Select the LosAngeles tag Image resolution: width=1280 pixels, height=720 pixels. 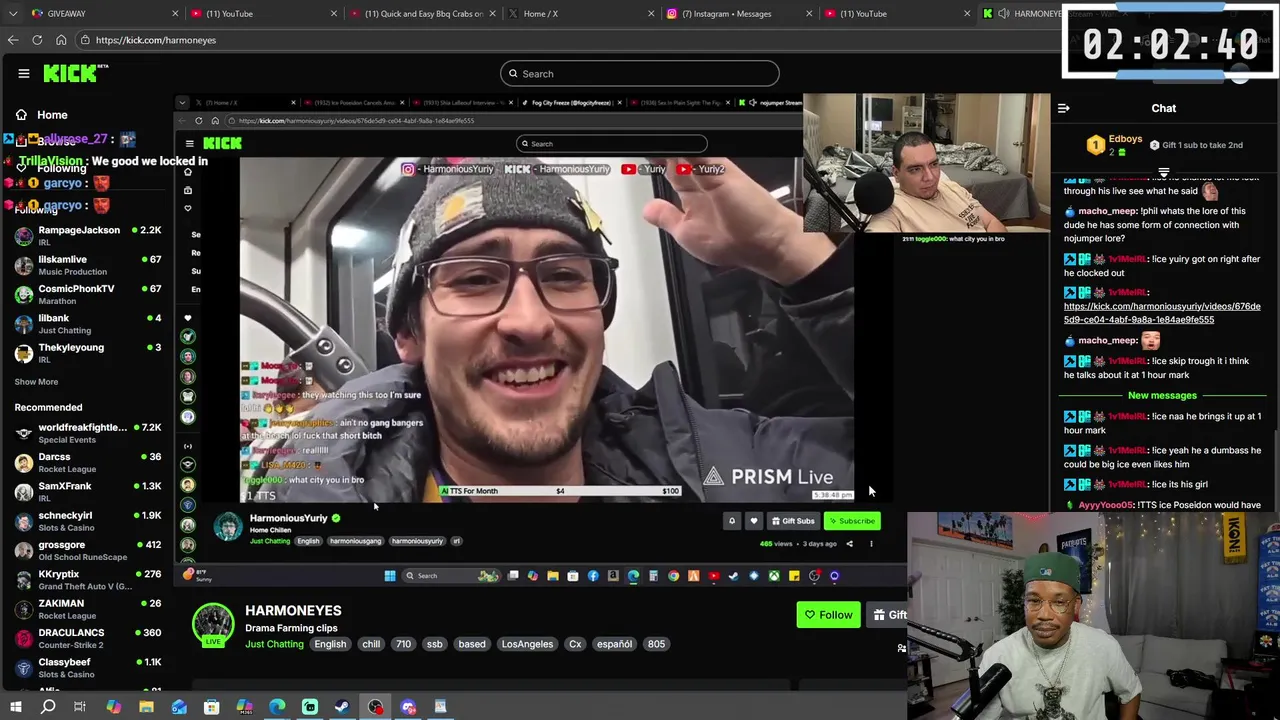tap(527, 644)
